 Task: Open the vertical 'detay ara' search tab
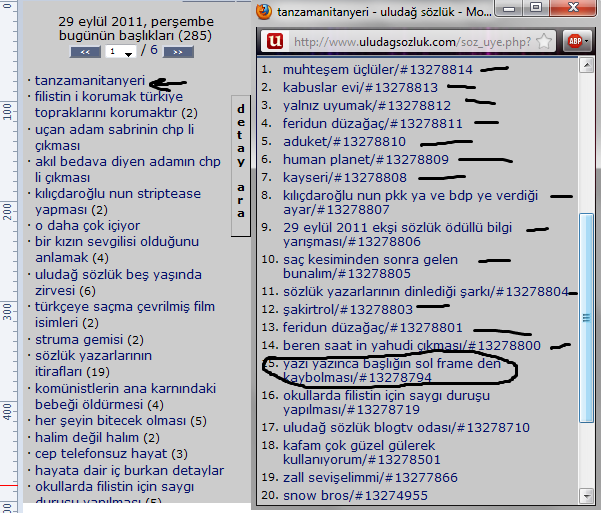(241, 165)
